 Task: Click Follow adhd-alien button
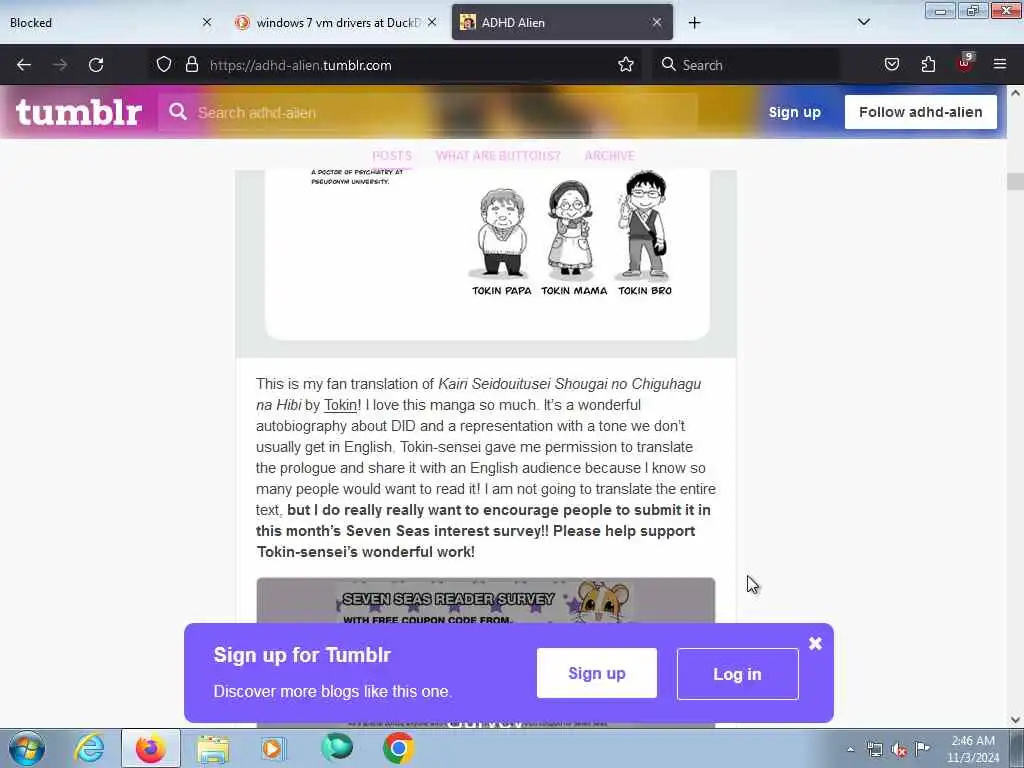coord(920,112)
